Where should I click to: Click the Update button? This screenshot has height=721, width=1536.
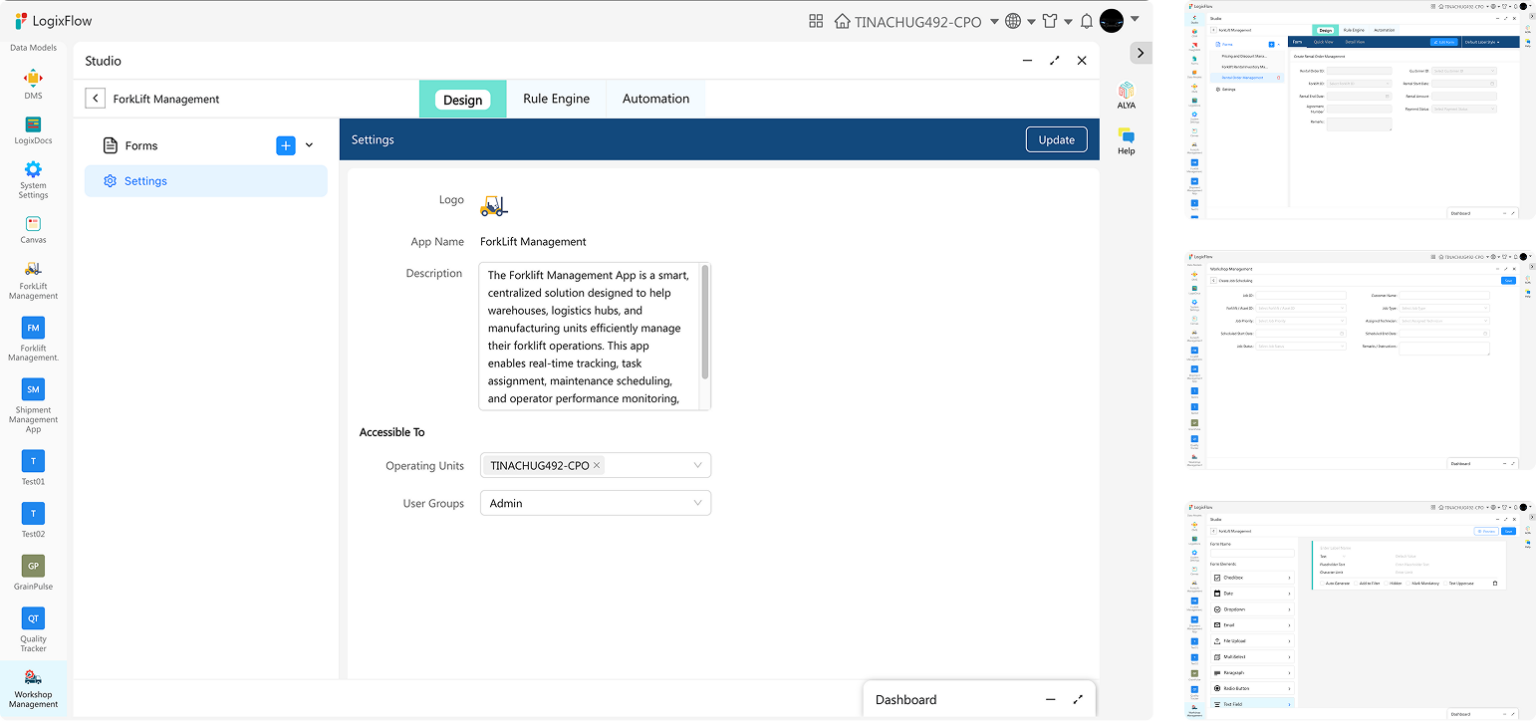(1056, 140)
